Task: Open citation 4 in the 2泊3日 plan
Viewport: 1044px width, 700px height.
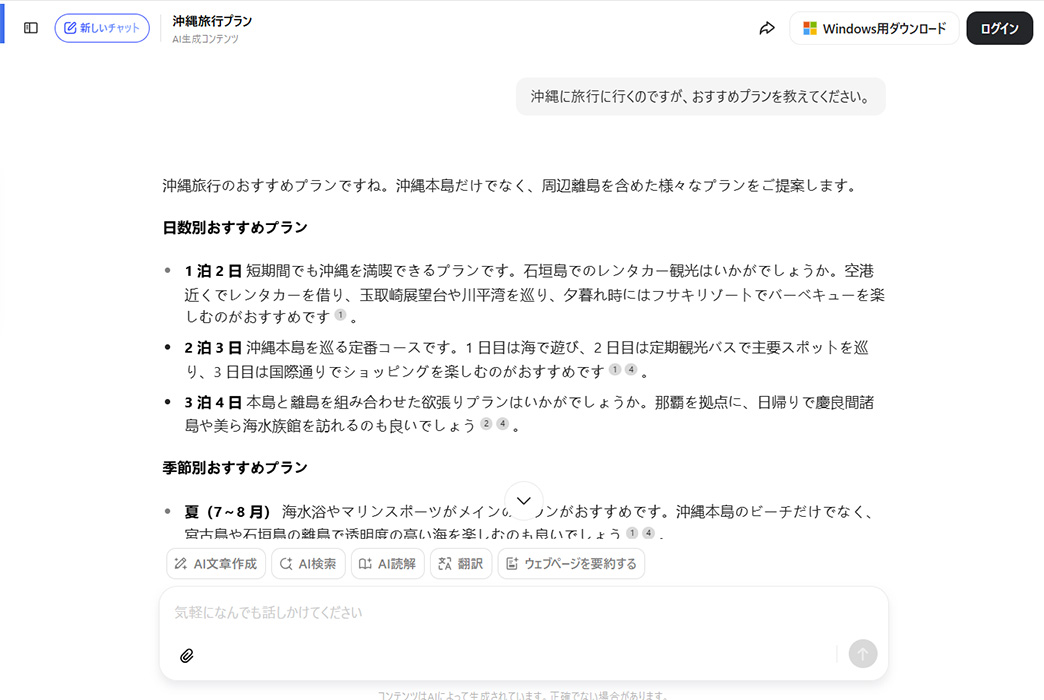Action: [631, 370]
